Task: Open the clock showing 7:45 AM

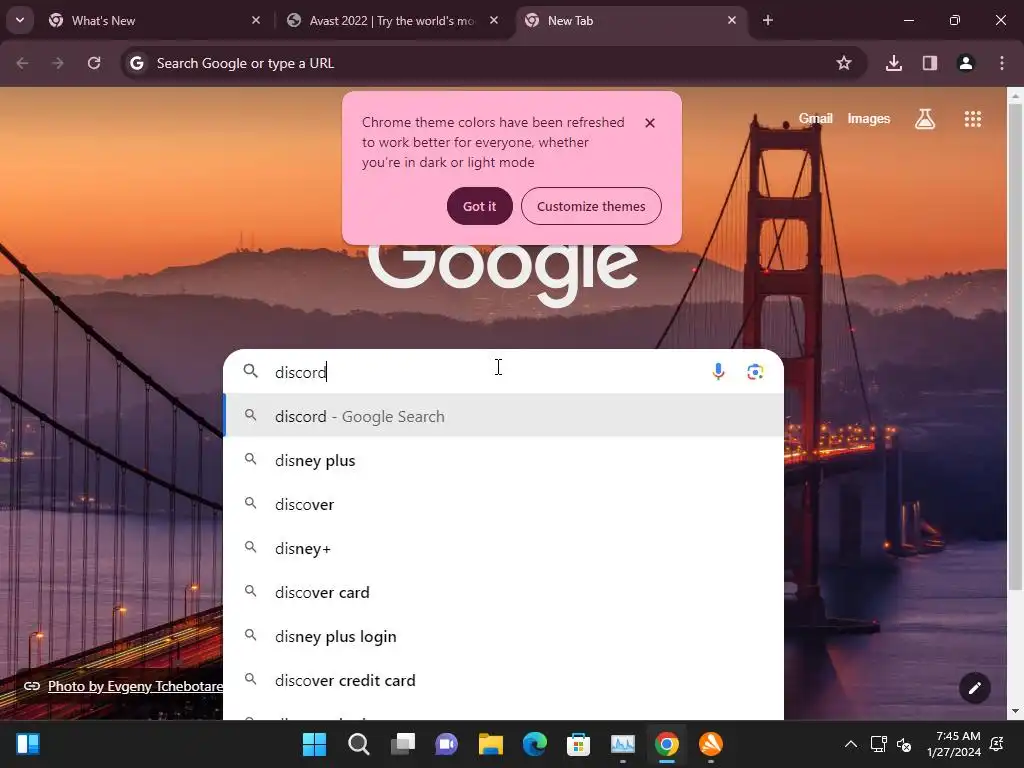Action: (x=953, y=744)
